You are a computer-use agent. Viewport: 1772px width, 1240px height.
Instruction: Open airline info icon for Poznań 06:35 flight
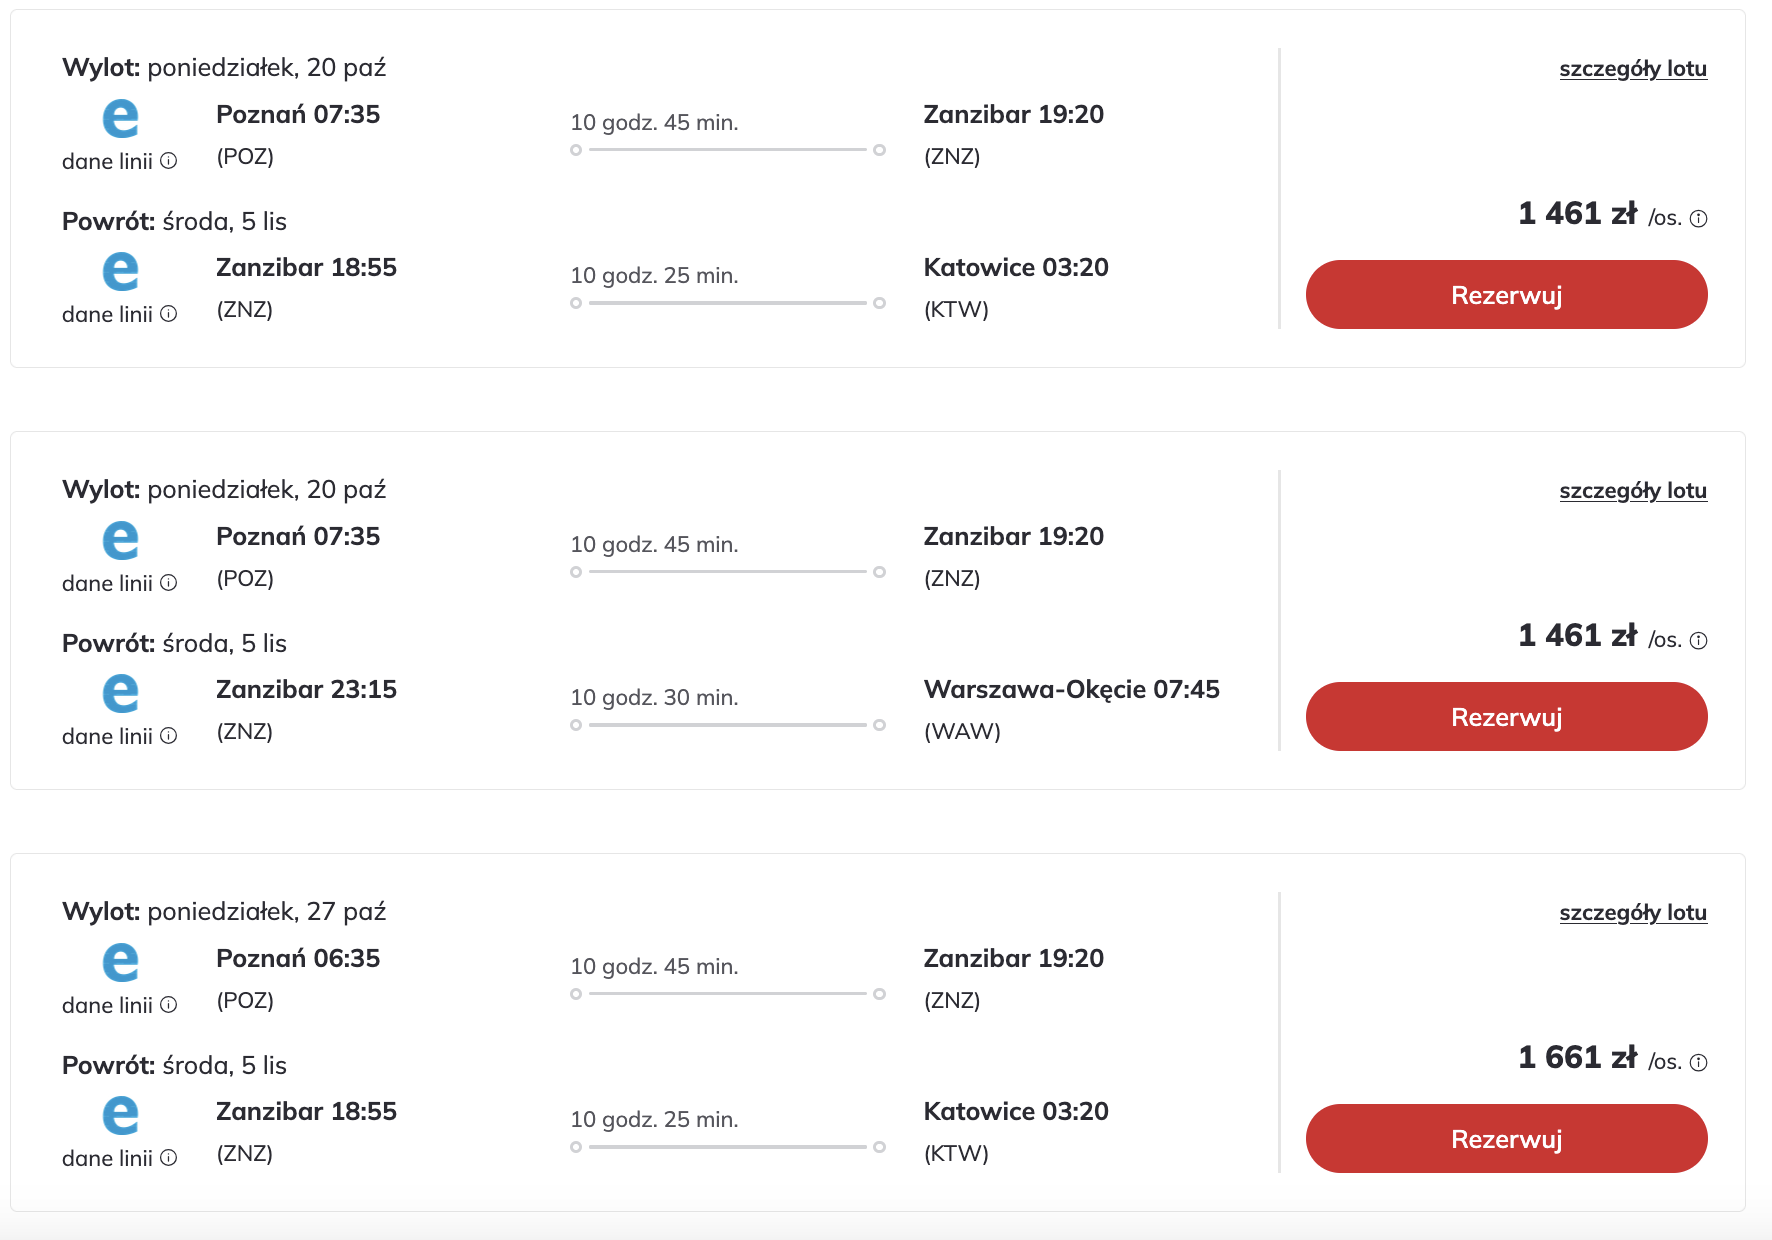[x=169, y=1005]
